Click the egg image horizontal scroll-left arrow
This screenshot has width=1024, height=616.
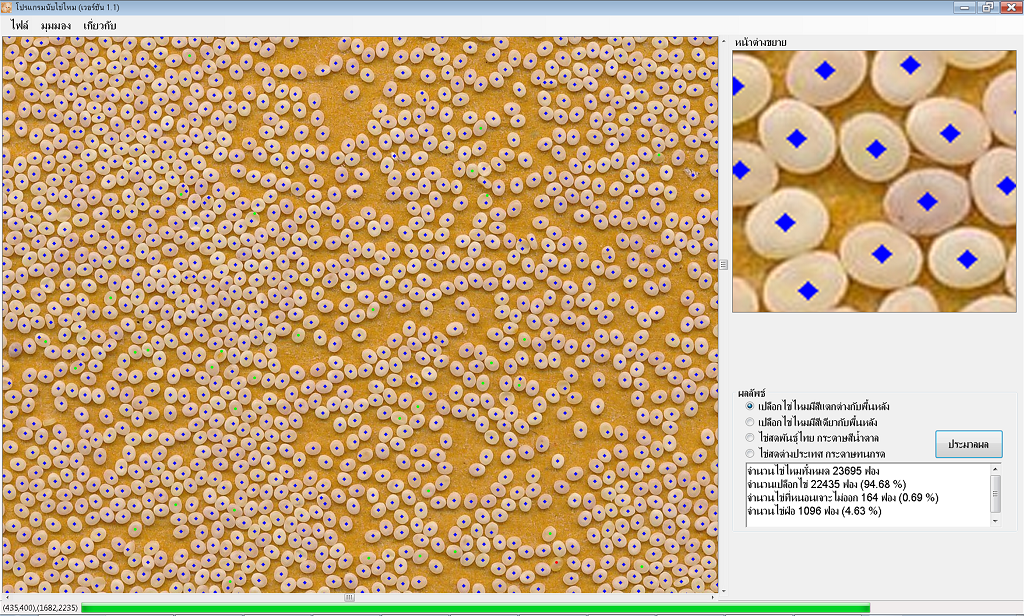pos(7,597)
